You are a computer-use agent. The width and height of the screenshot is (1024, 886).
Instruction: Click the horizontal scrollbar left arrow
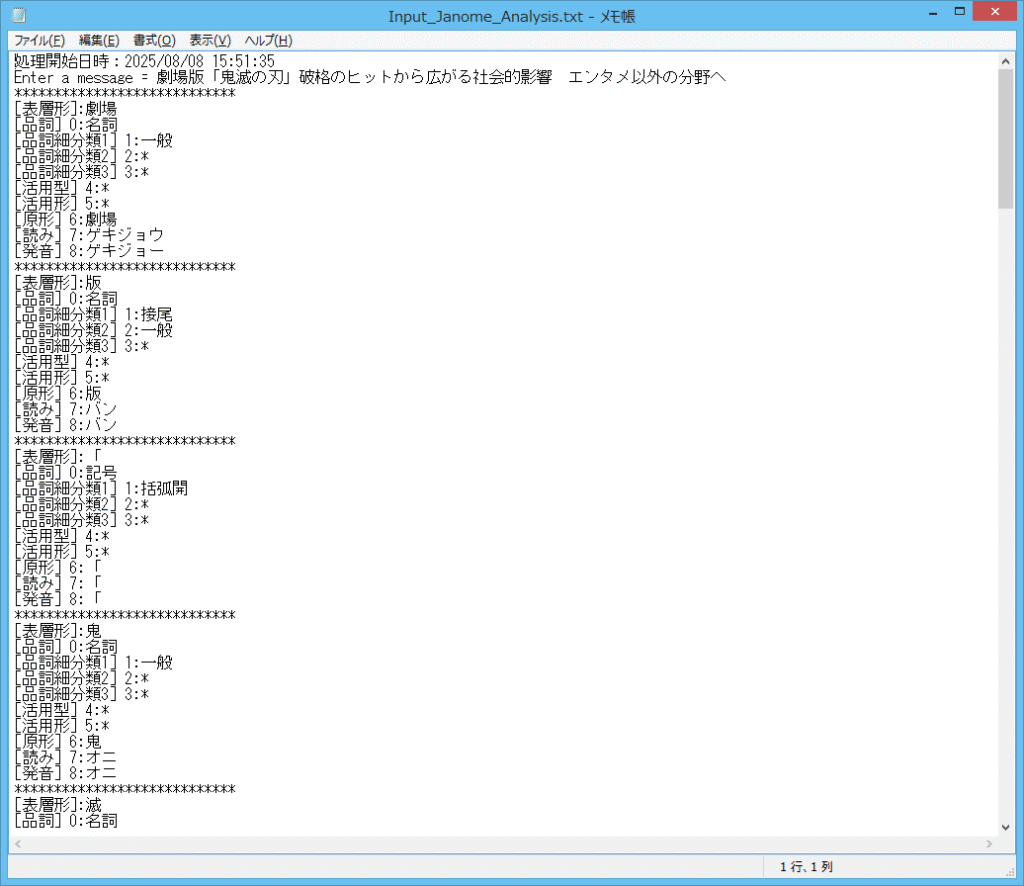click(x=17, y=845)
